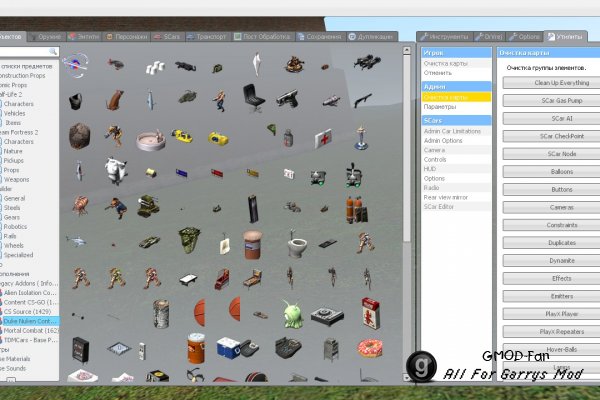Click the search magnifier icon
This screenshot has width=600, height=400.
point(53,51)
